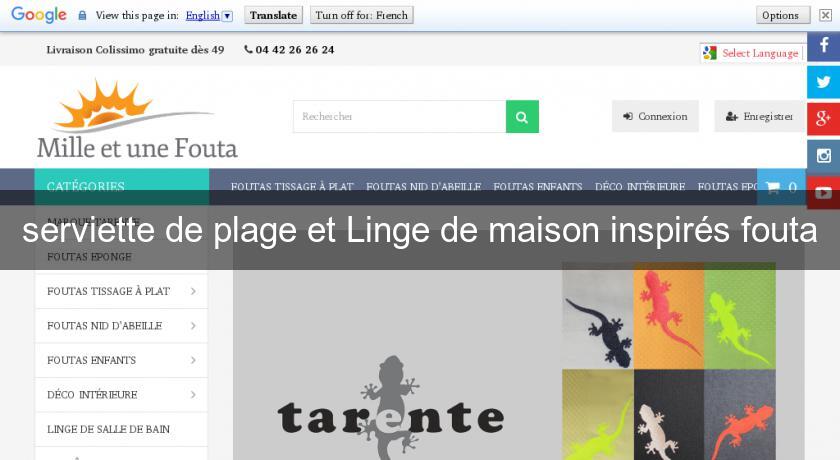840x460 pixels.
Task: Open Foutas Enfants in top navigation
Action: 538,187
